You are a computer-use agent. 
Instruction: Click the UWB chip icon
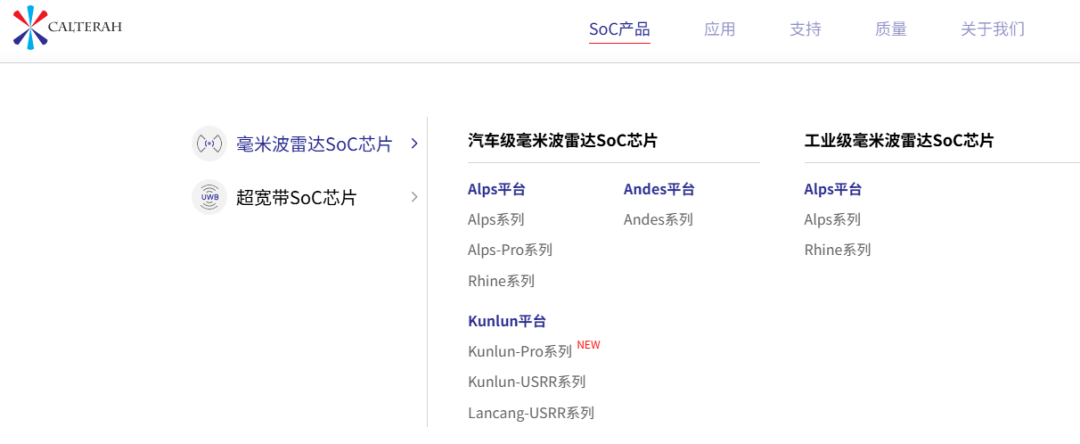(x=209, y=197)
